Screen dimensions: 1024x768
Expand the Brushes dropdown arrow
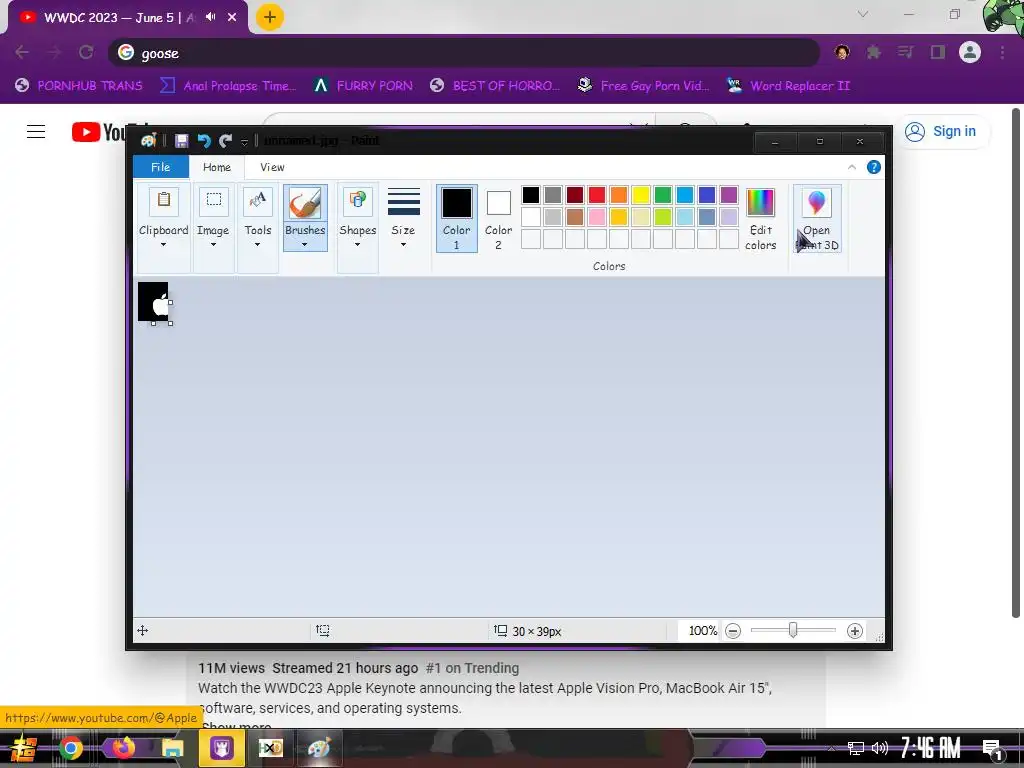[305, 245]
